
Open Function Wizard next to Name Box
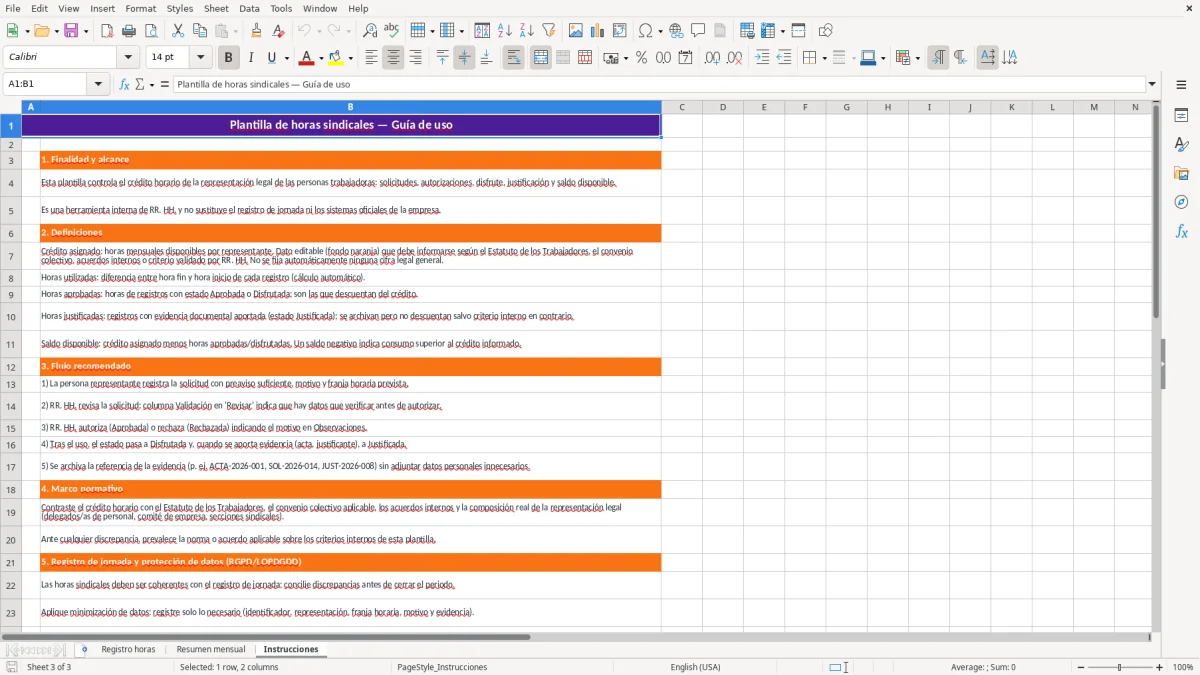tap(125, 84)
